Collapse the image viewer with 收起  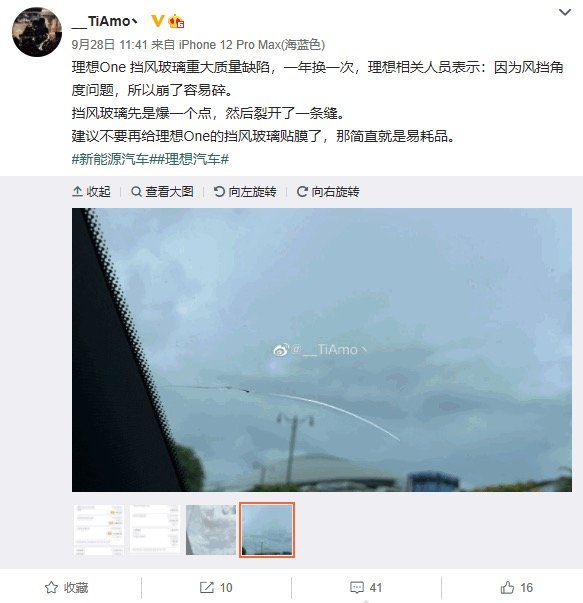click(x=92, y=192)
